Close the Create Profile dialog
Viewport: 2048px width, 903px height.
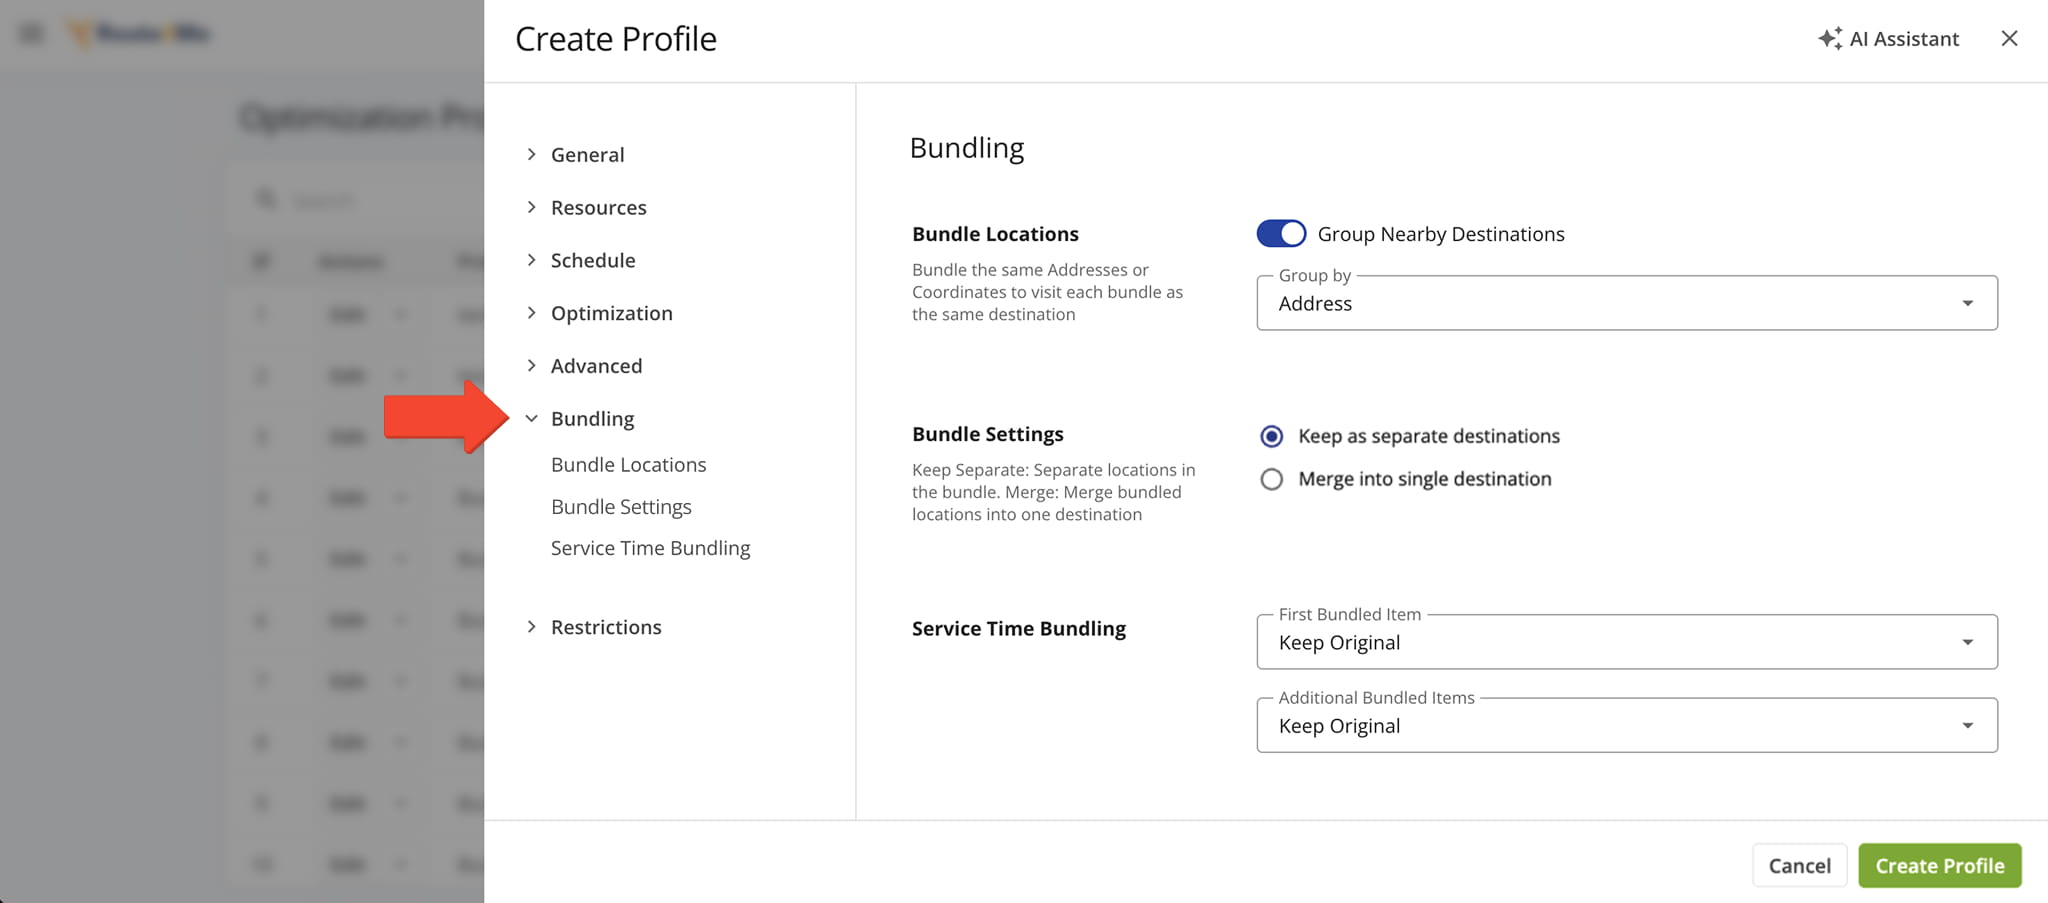(x=2009, y=38)
